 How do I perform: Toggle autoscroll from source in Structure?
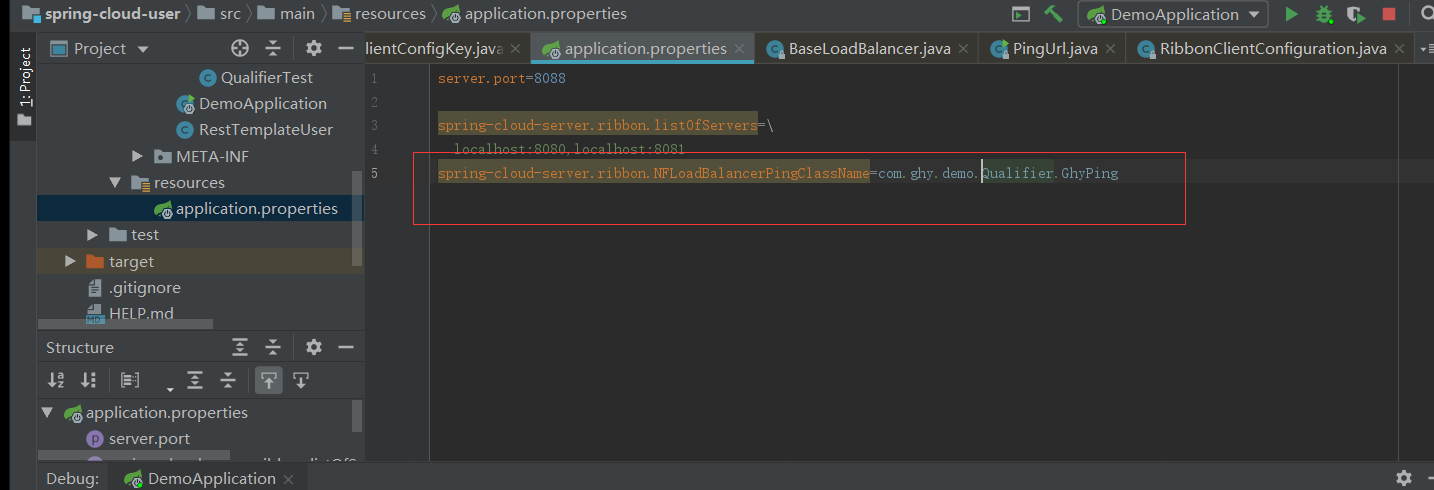pos(301,380)
